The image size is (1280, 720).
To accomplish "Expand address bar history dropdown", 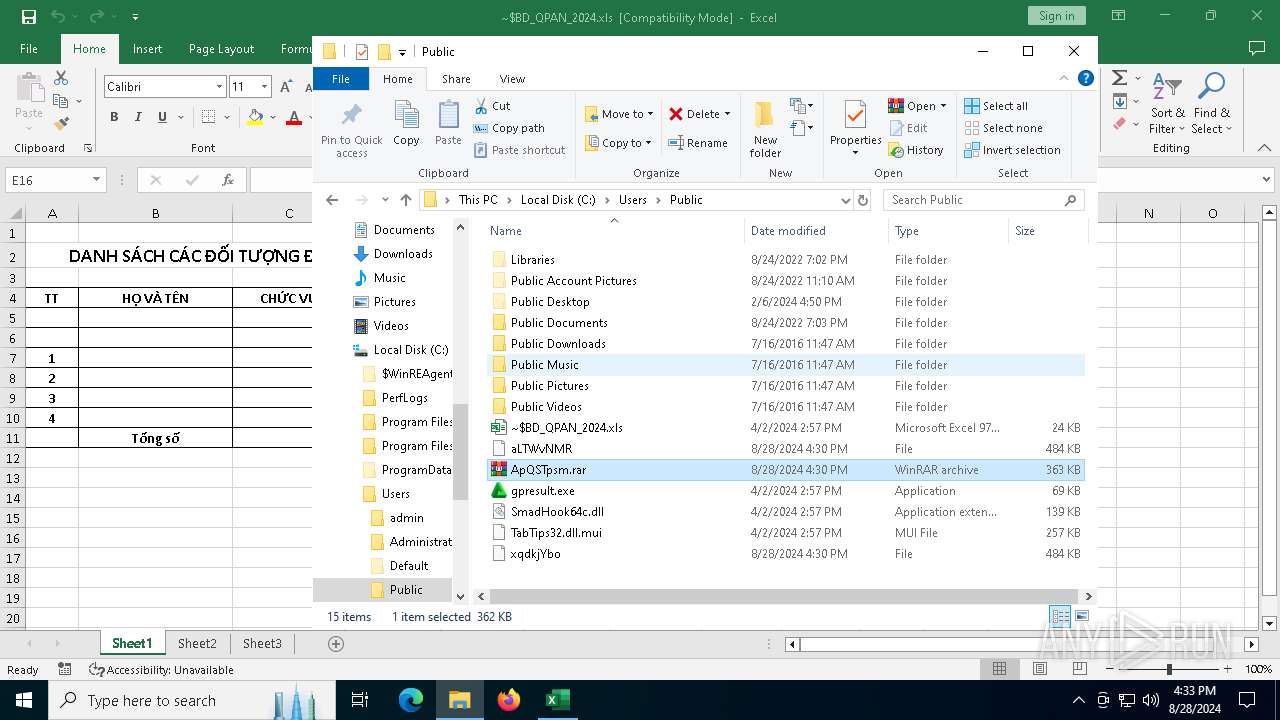I will (x=846, y=200).
